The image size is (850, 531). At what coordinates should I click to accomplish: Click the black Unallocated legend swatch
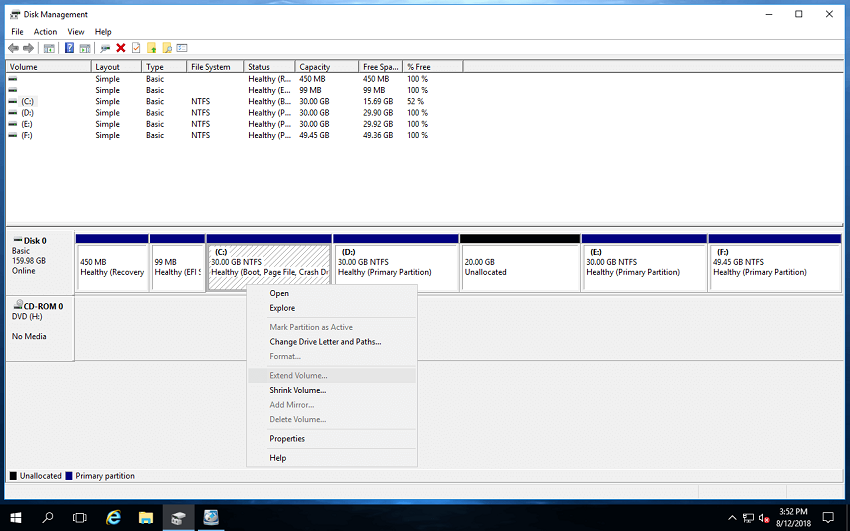pyautogui.click(x=14, y=476)
